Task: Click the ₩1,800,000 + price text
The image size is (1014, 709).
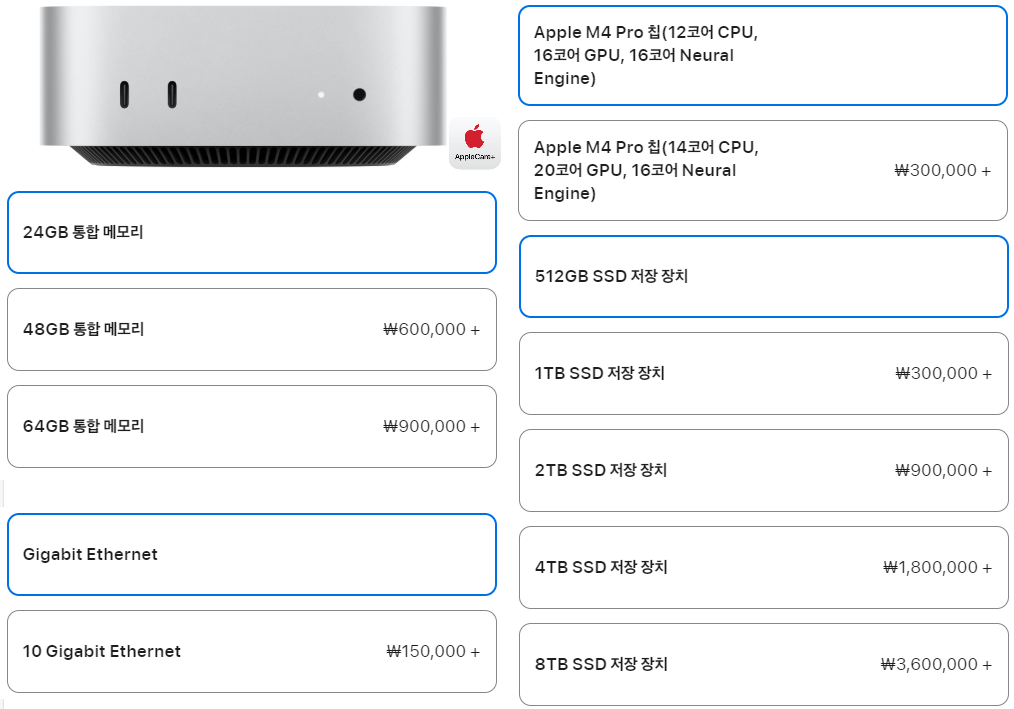Action: [x=937, y=567]
